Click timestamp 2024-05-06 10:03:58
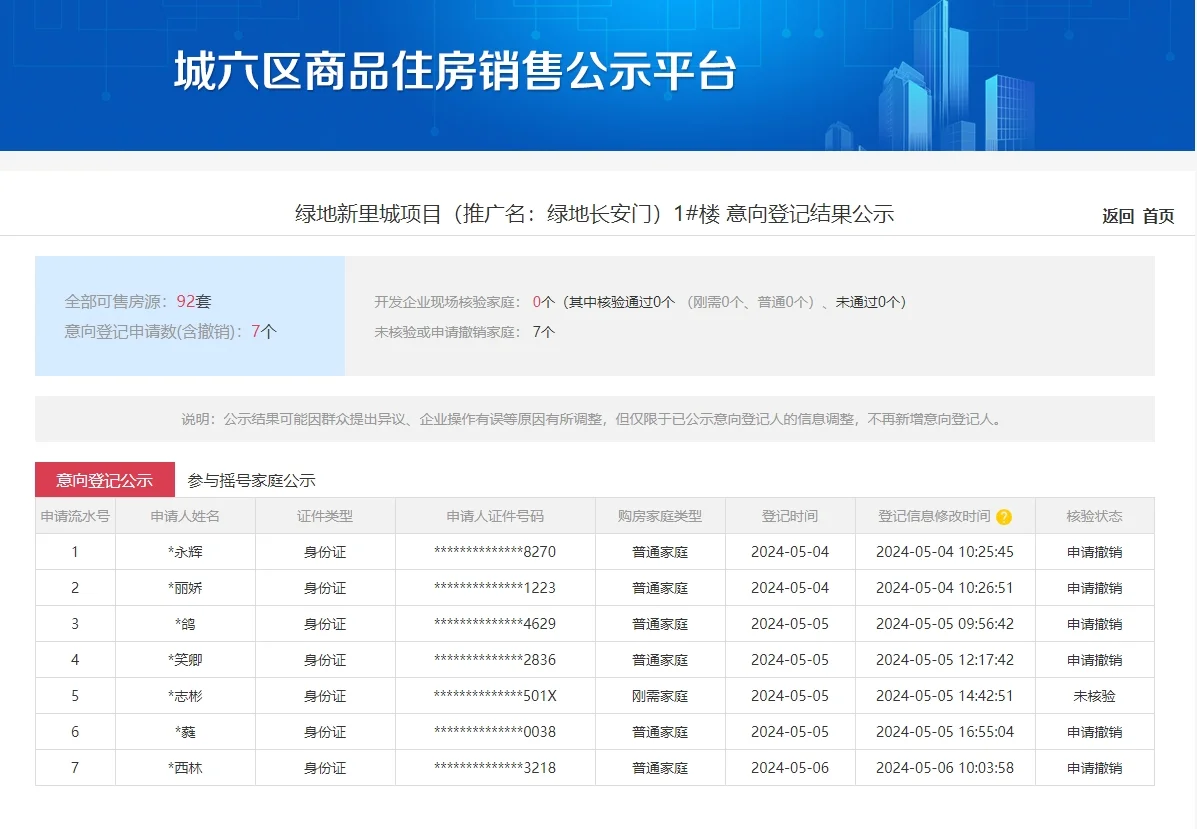This screenshot has height=829, width=1197. pos(944,767)
